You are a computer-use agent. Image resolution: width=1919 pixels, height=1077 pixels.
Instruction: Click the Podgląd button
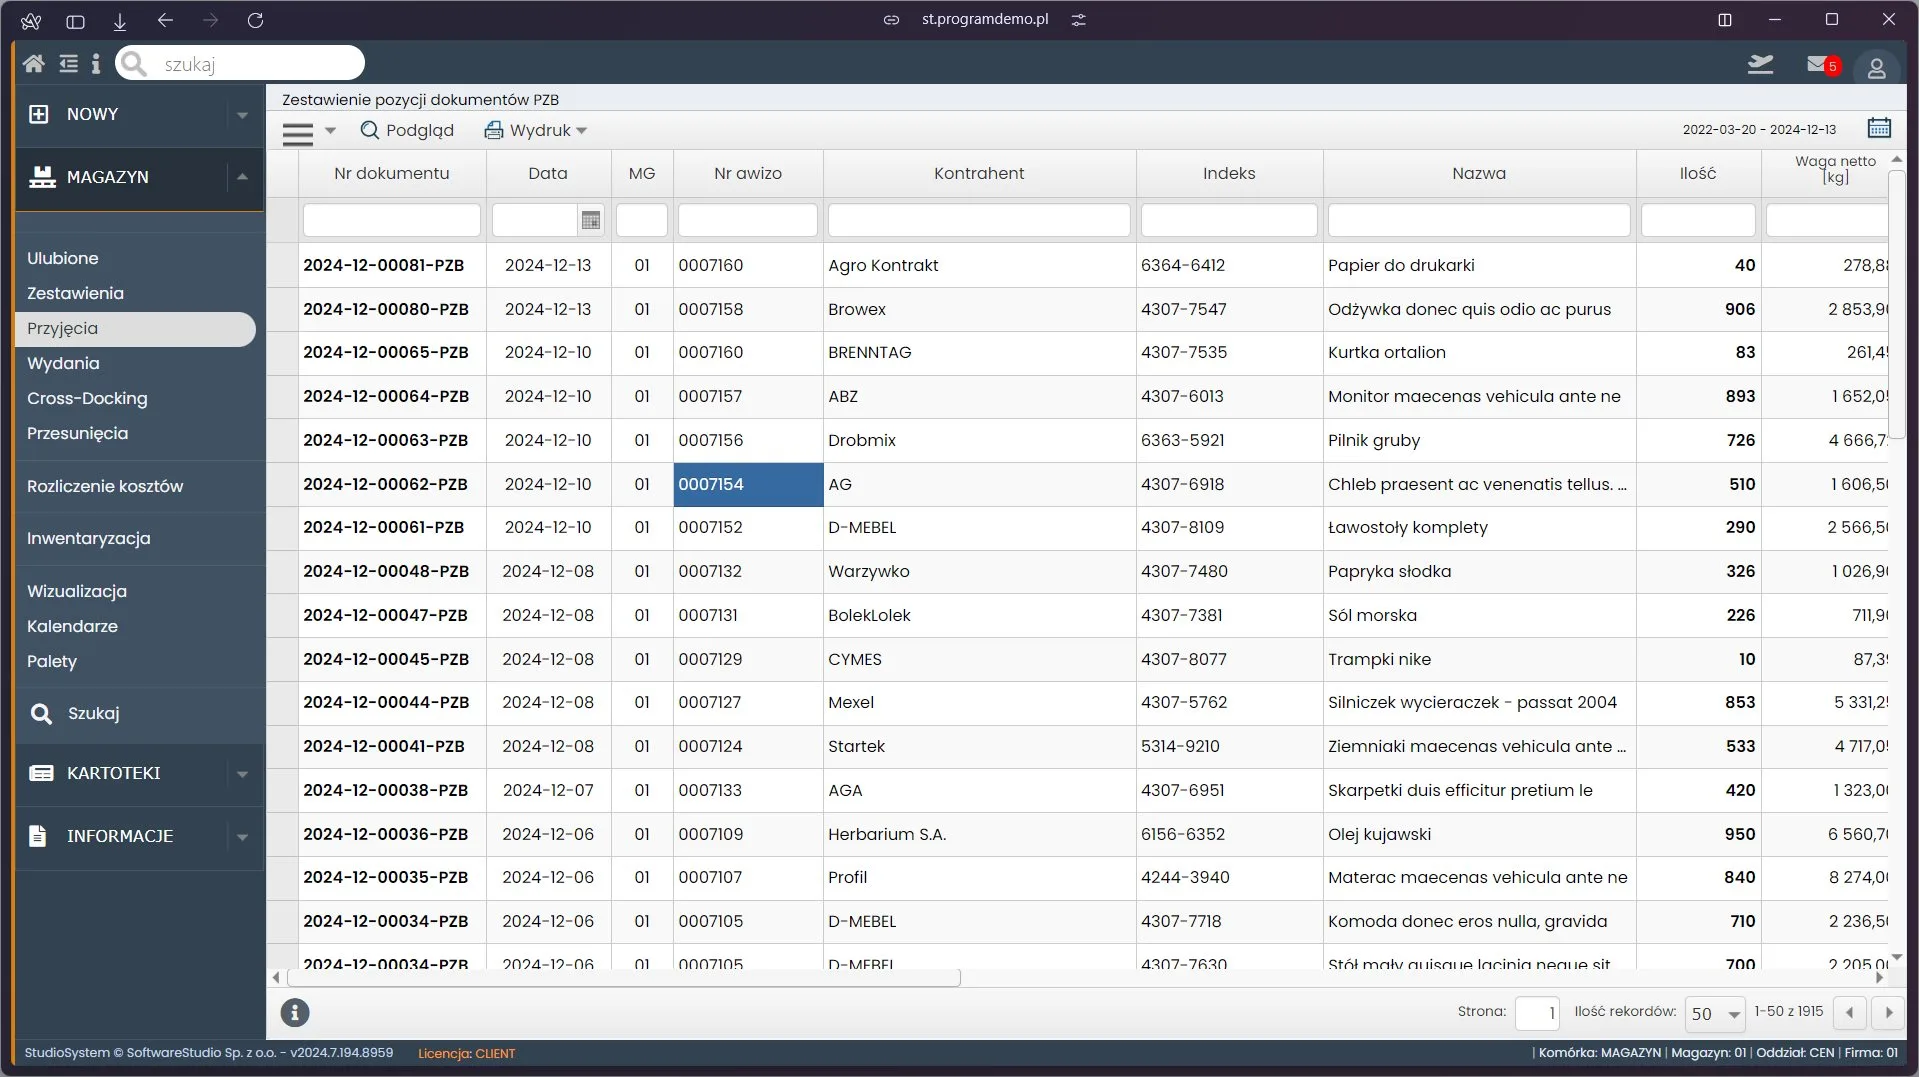(407, 130)
